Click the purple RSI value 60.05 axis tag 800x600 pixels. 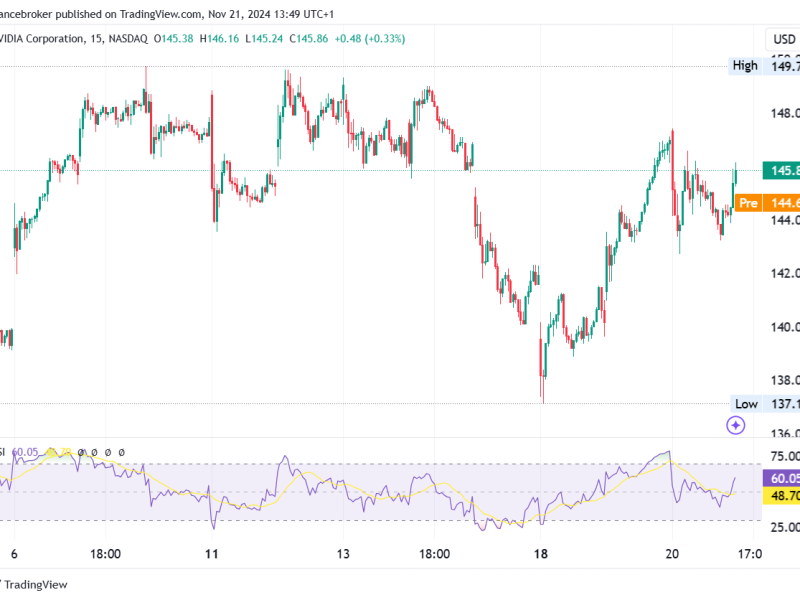click(781, 478)
